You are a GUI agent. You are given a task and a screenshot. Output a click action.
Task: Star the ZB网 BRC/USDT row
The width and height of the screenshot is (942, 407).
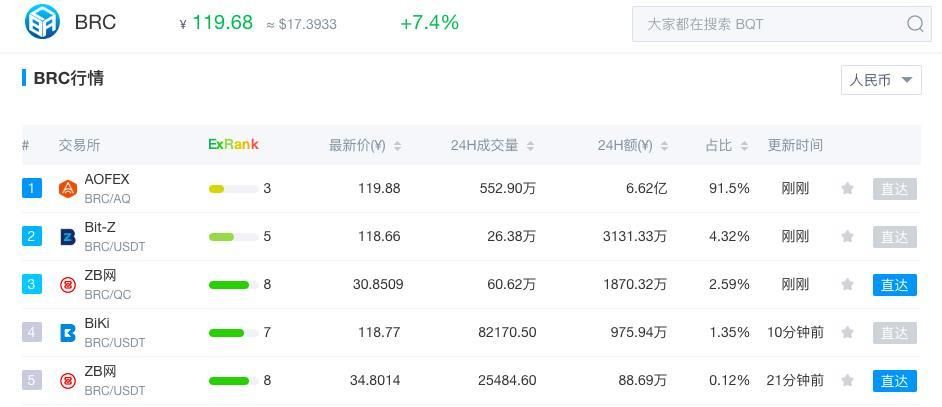(x=847, y=381)
